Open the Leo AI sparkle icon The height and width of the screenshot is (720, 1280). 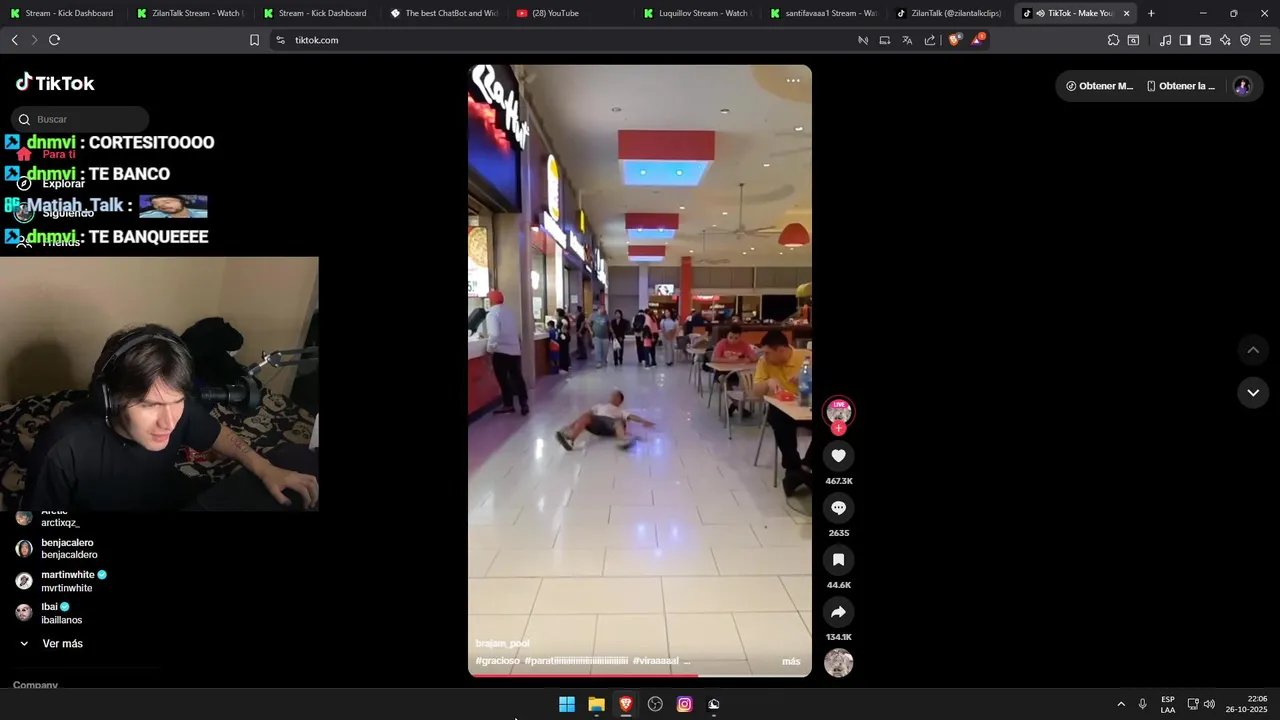coord(1225,40)
